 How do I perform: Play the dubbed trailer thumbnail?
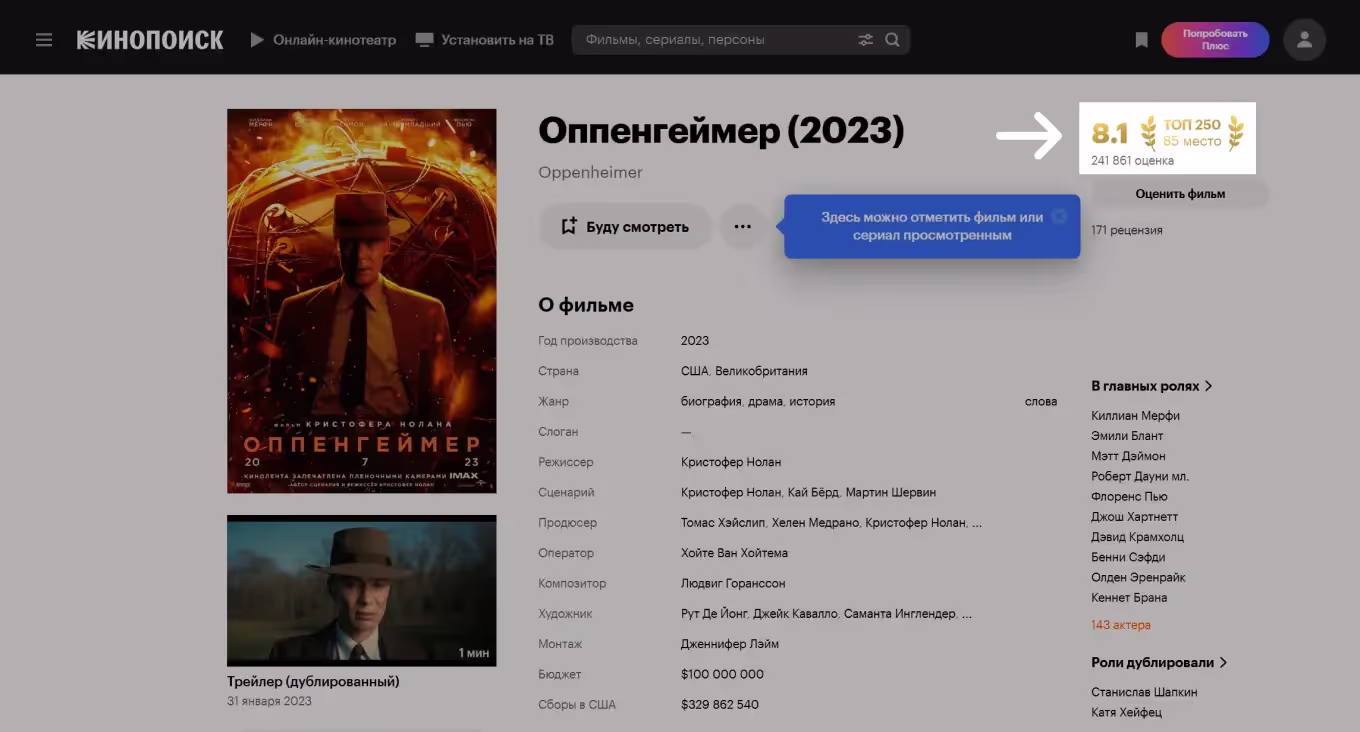tap(361, 590)
